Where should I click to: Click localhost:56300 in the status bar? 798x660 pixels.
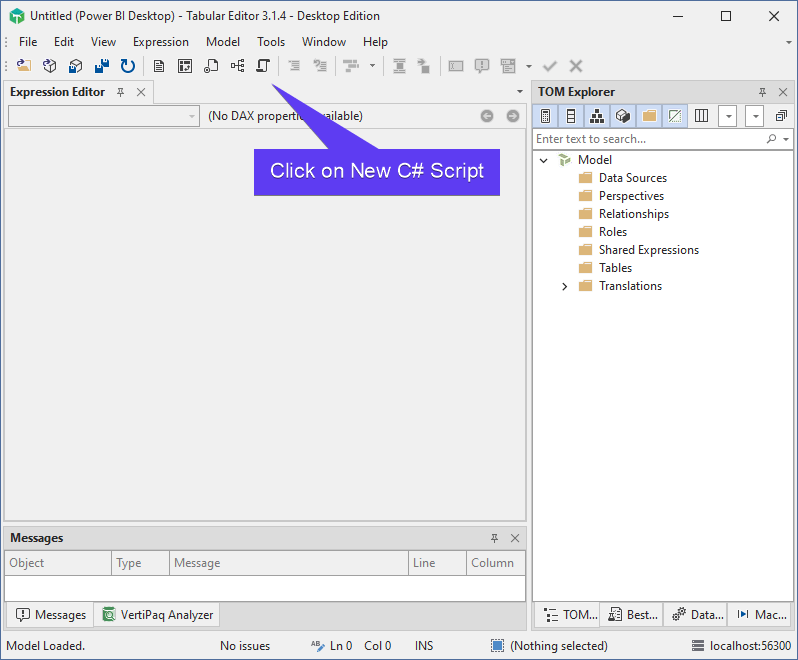coord(742,646)
